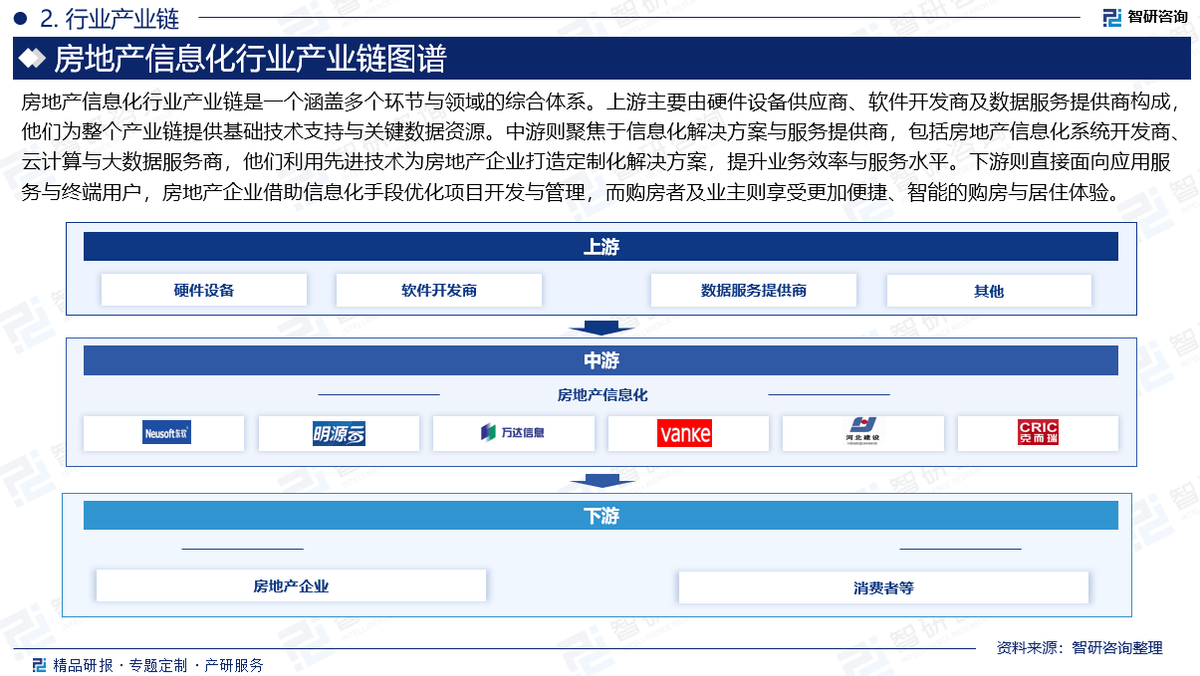Select the 明源云 logo tile
Image resolution: width=1200 pixels, height=676 pixels.
pyautogui.click(x=338, y=433)
